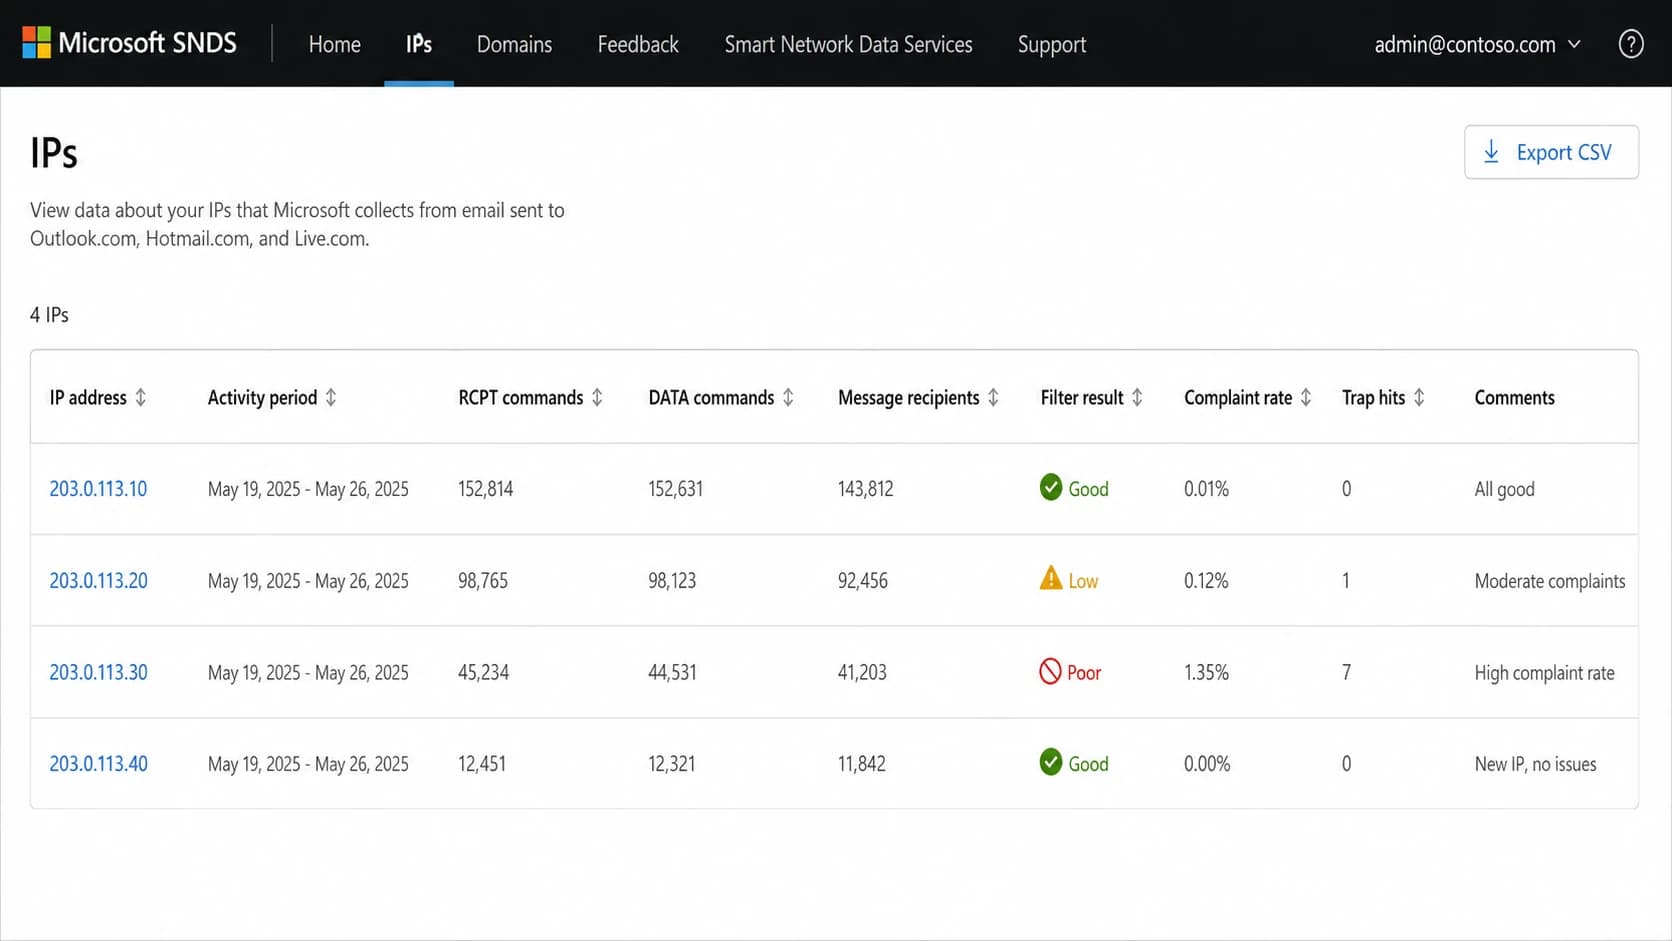1672x941 pixels.
Task: Click the Comments column header
Action: pyautogui.click(x=1514, y=397)
